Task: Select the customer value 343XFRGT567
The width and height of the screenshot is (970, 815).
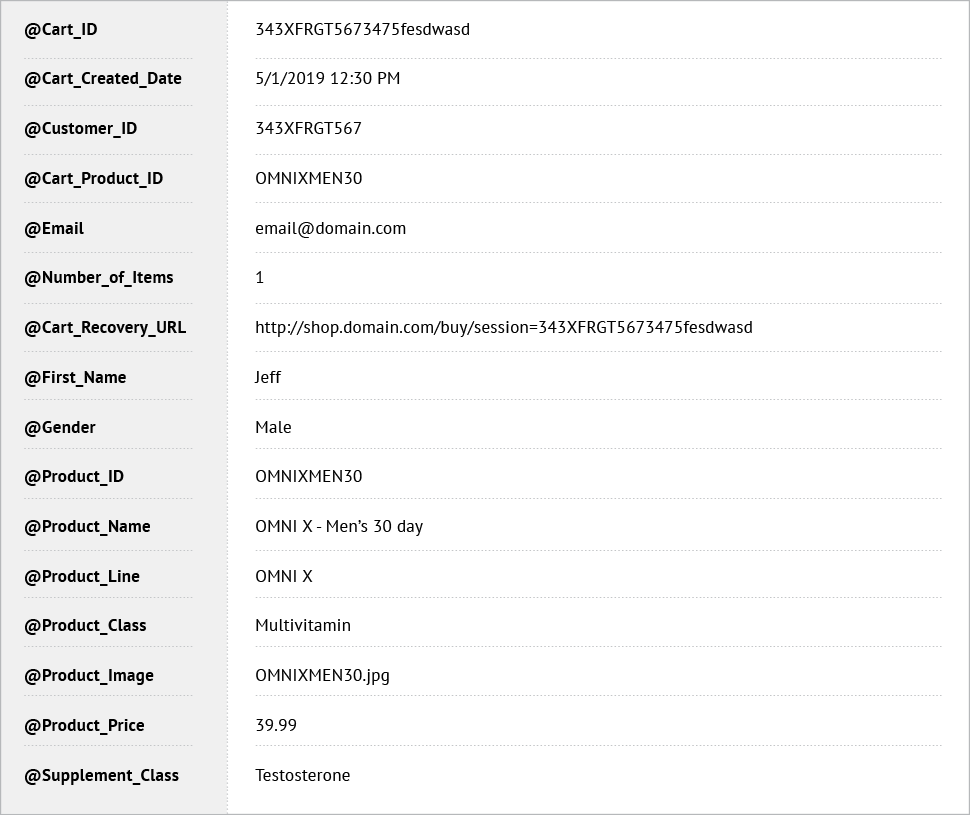Action: (309, 128)
